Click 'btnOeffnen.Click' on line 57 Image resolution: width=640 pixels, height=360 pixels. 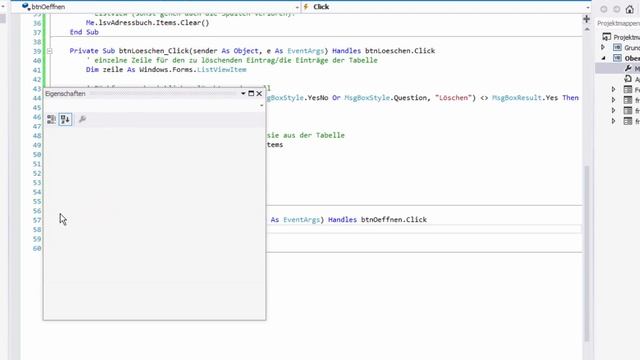point(394,220)
